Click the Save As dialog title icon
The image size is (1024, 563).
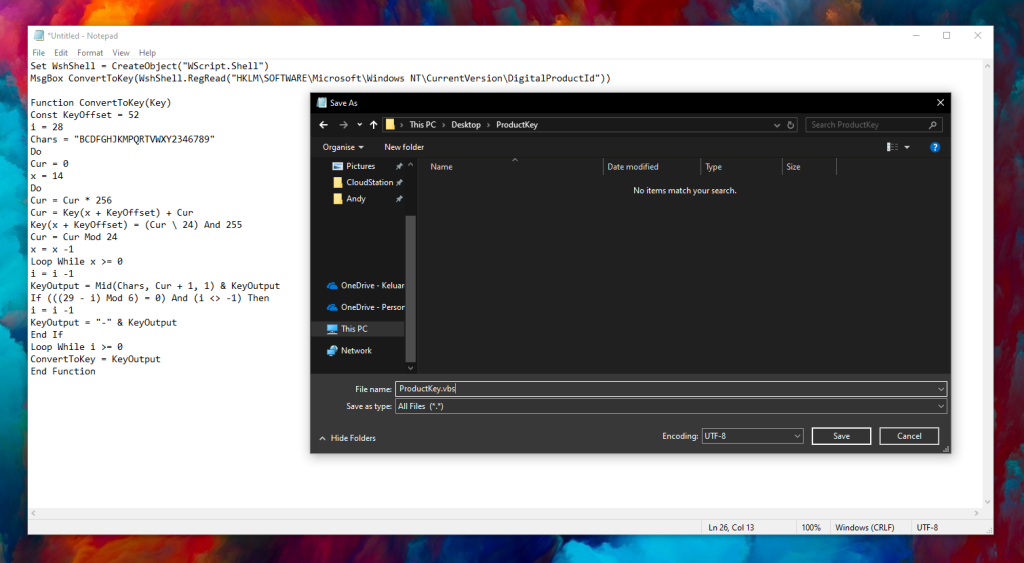(x=321, y=103)
